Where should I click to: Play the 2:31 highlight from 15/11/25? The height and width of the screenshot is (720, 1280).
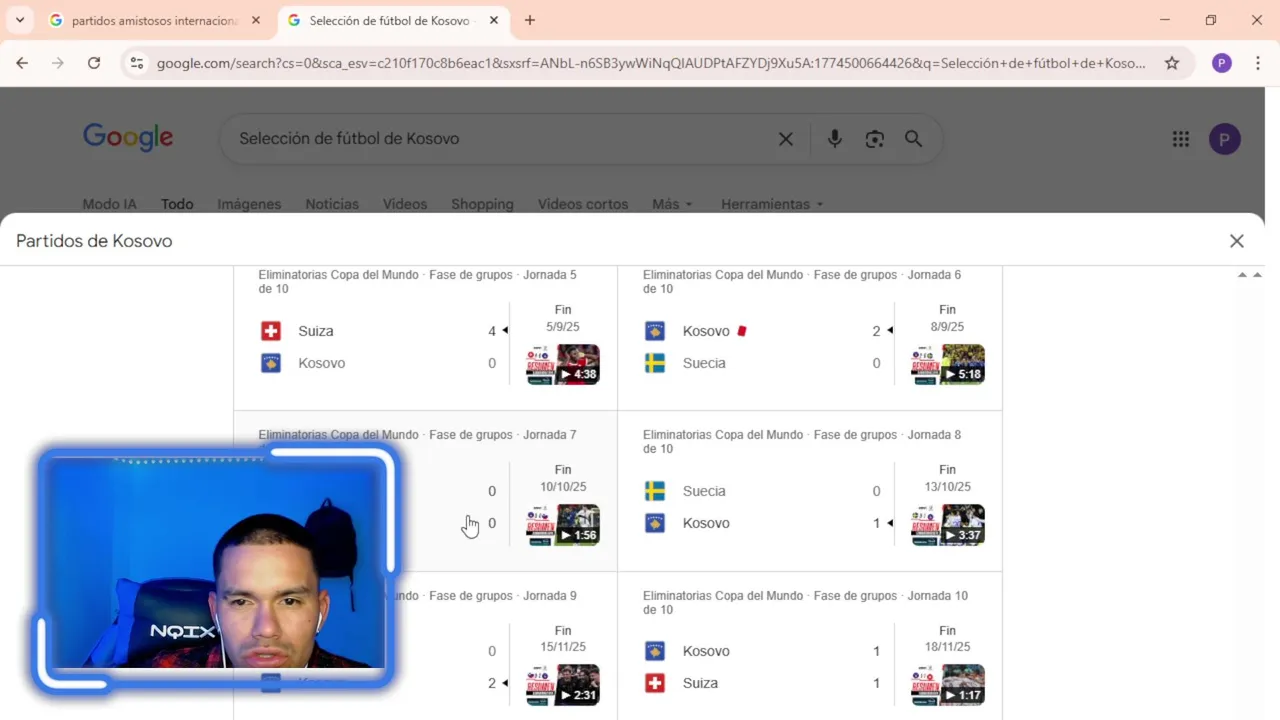[563, 685]
